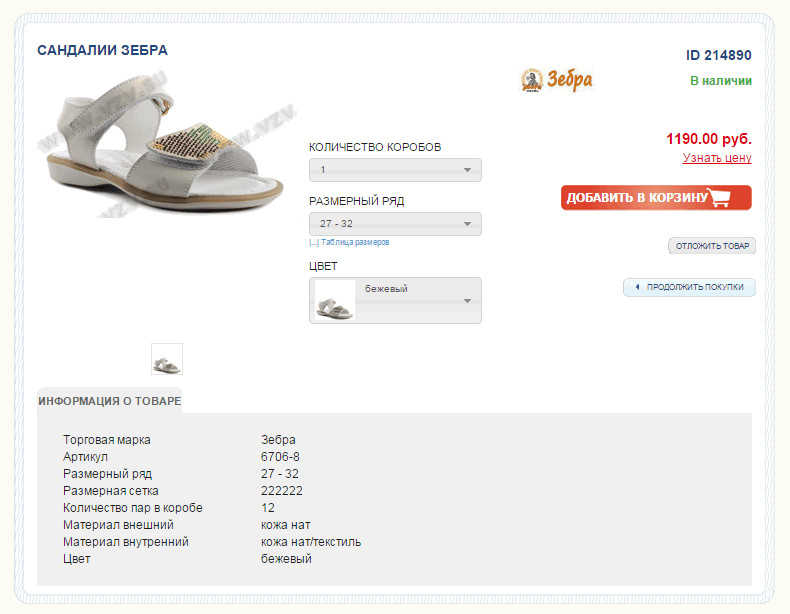Click the size table bracket icon
Viewport: 790px width, 614px height.
[314, 243]
